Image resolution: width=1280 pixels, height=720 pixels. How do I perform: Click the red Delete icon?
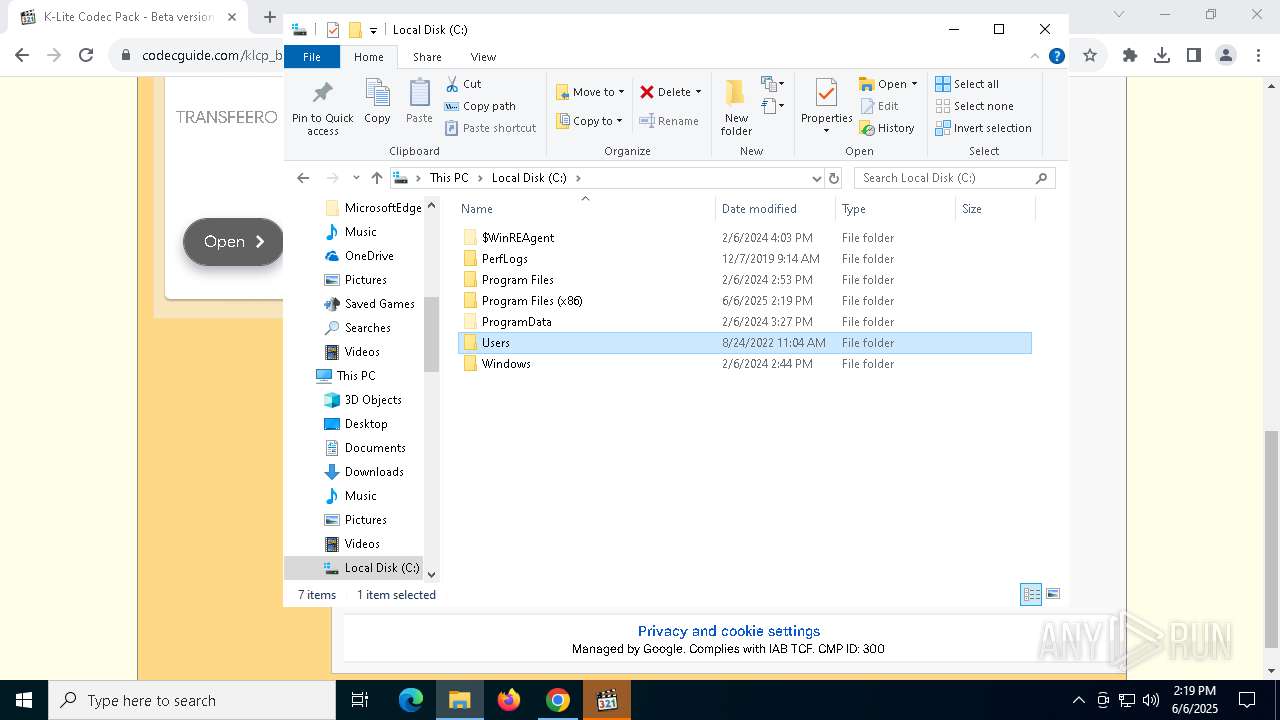point(647,92)
